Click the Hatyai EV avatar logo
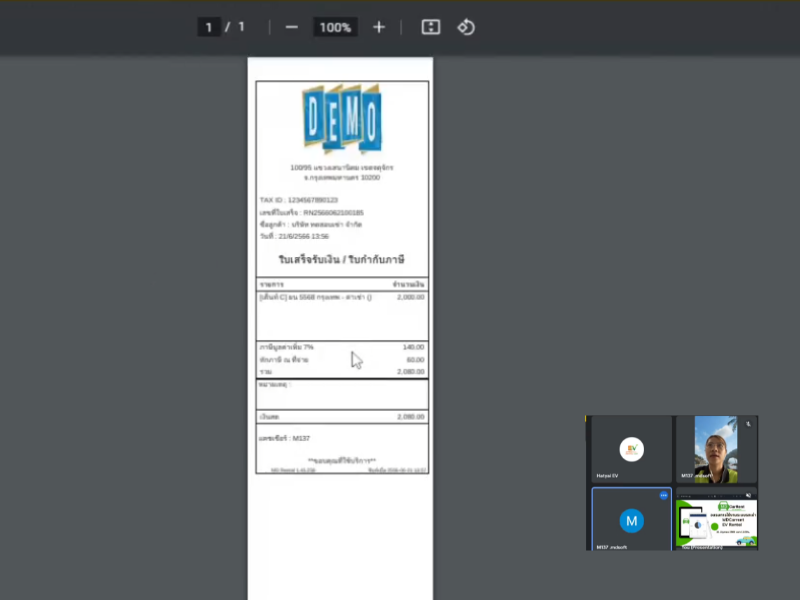Image resolution: width=800 pixels, height=600 pixels. [x=630, y=449]
